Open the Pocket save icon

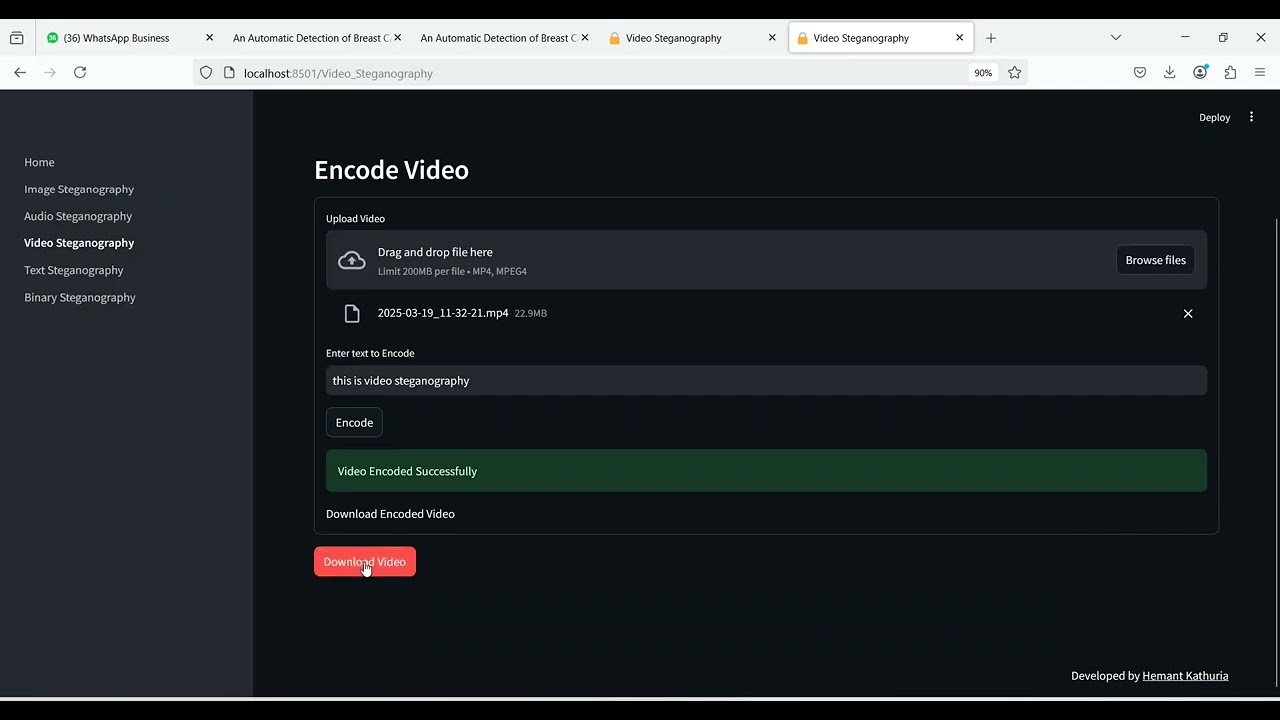(1139, 72)
